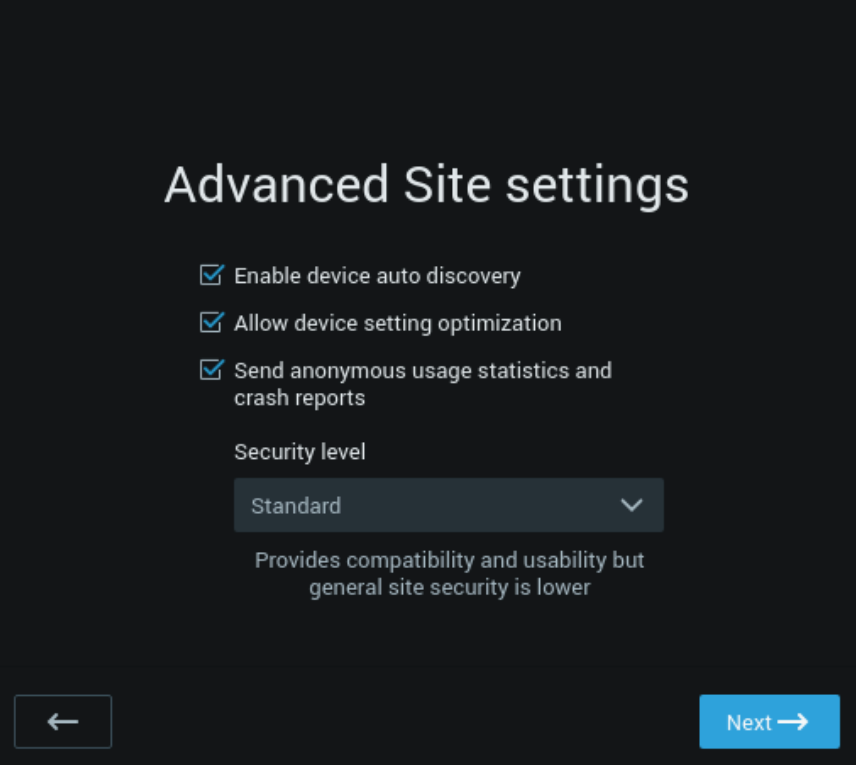Image resolution: width=856 pixels, height=765 pixels.
Task: Click the blue checkmark beside auto discovery
Action: pyautogui.click(x=211, y=275)
